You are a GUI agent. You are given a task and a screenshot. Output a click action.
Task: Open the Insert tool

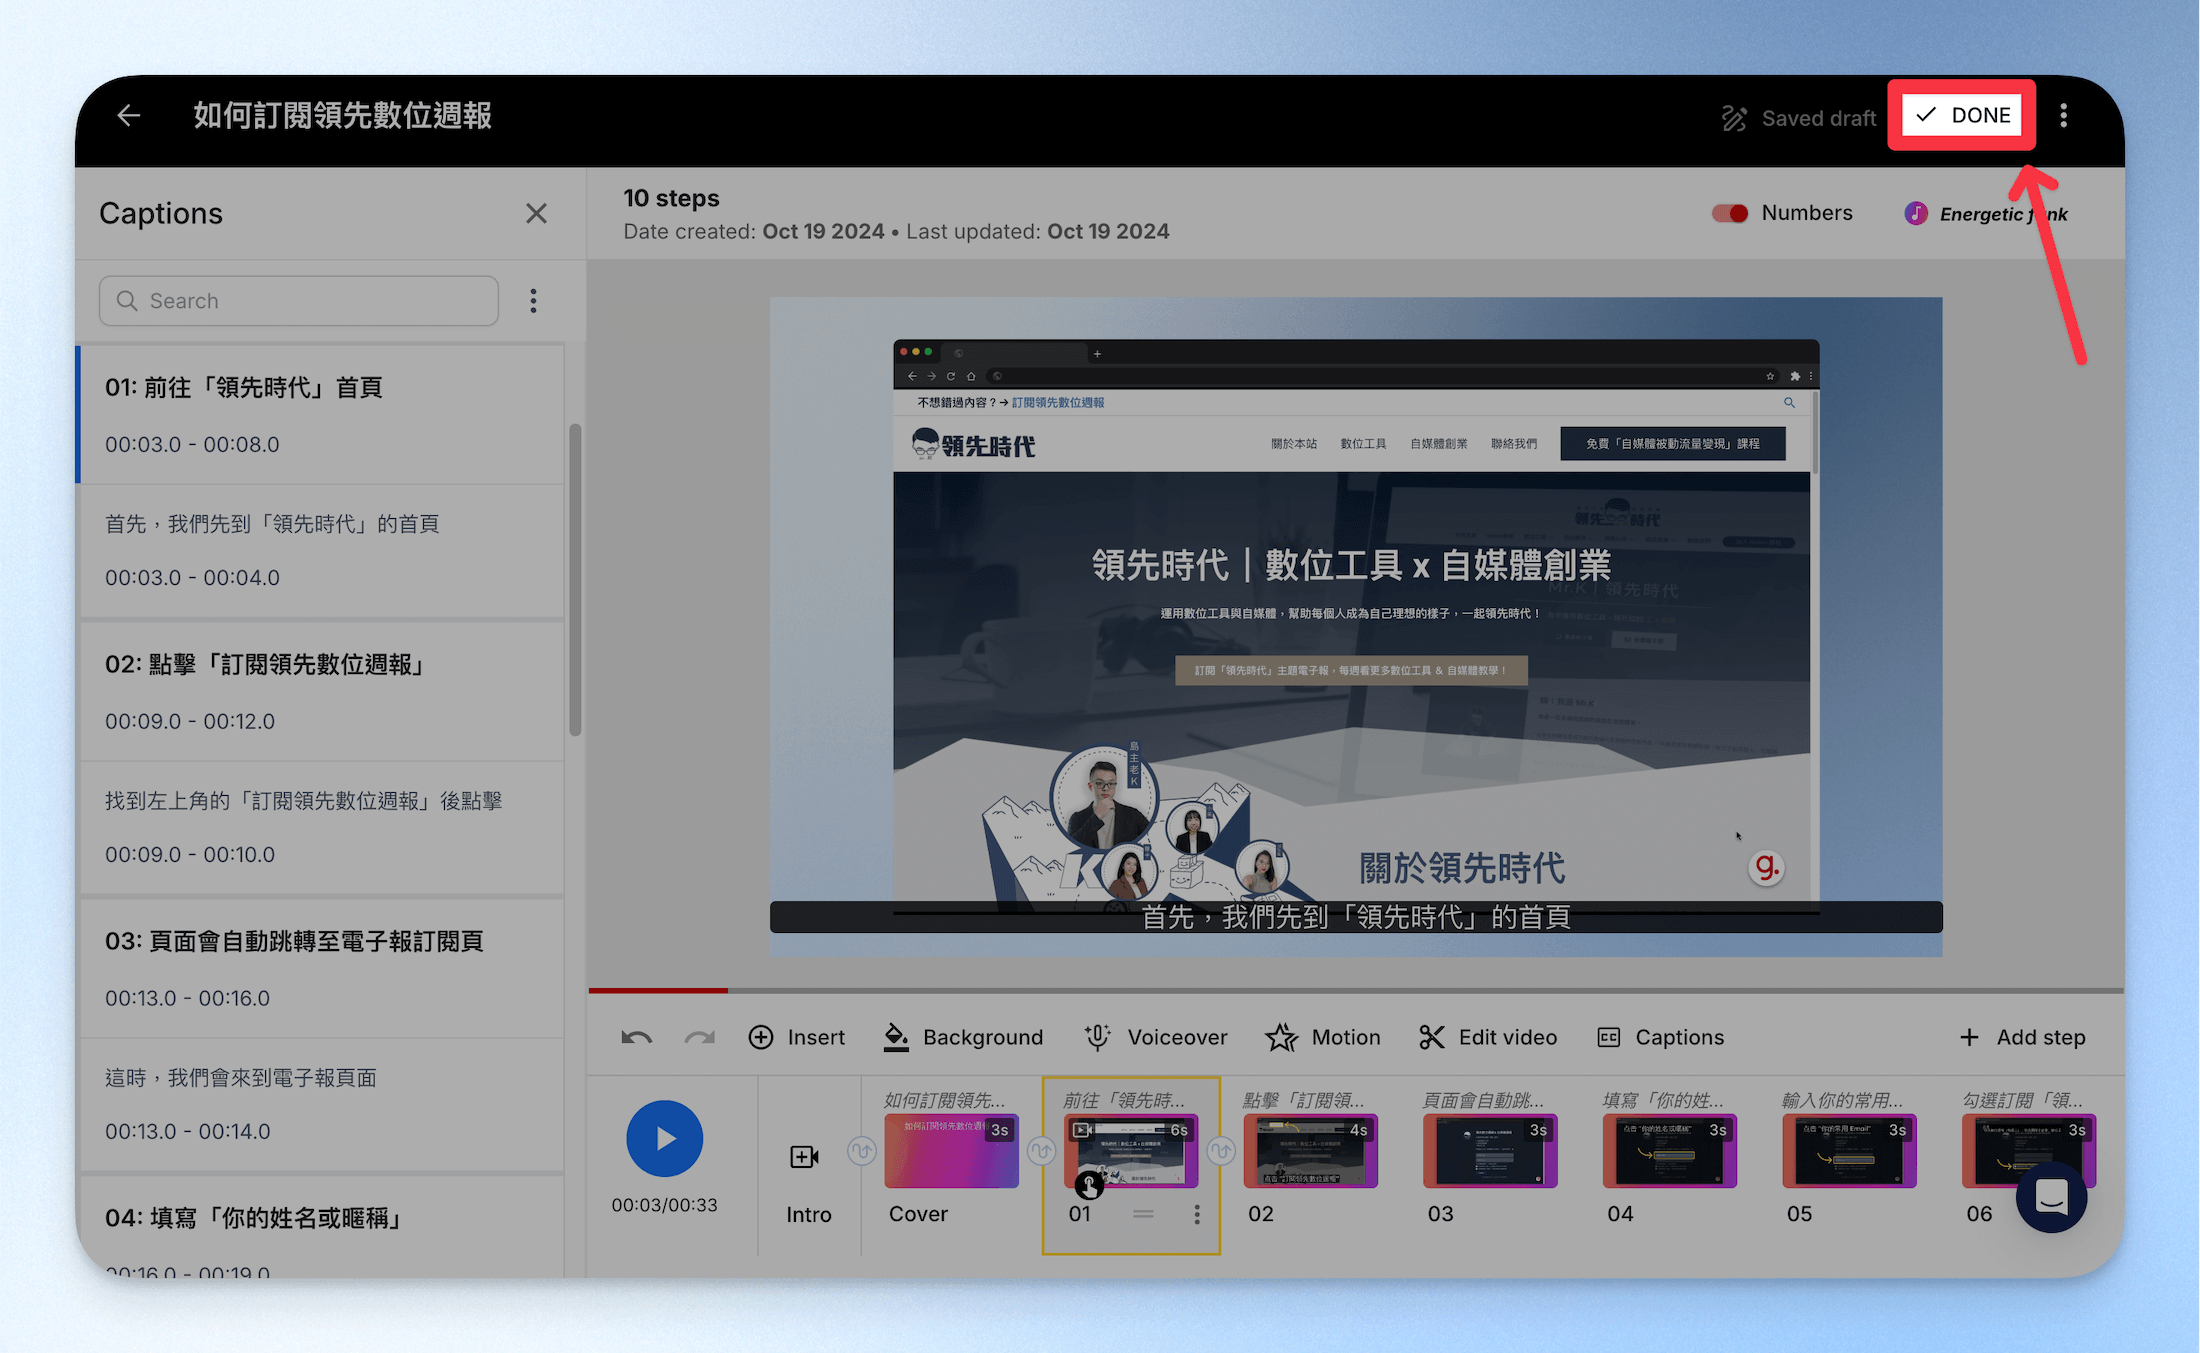click(796, 1037)
